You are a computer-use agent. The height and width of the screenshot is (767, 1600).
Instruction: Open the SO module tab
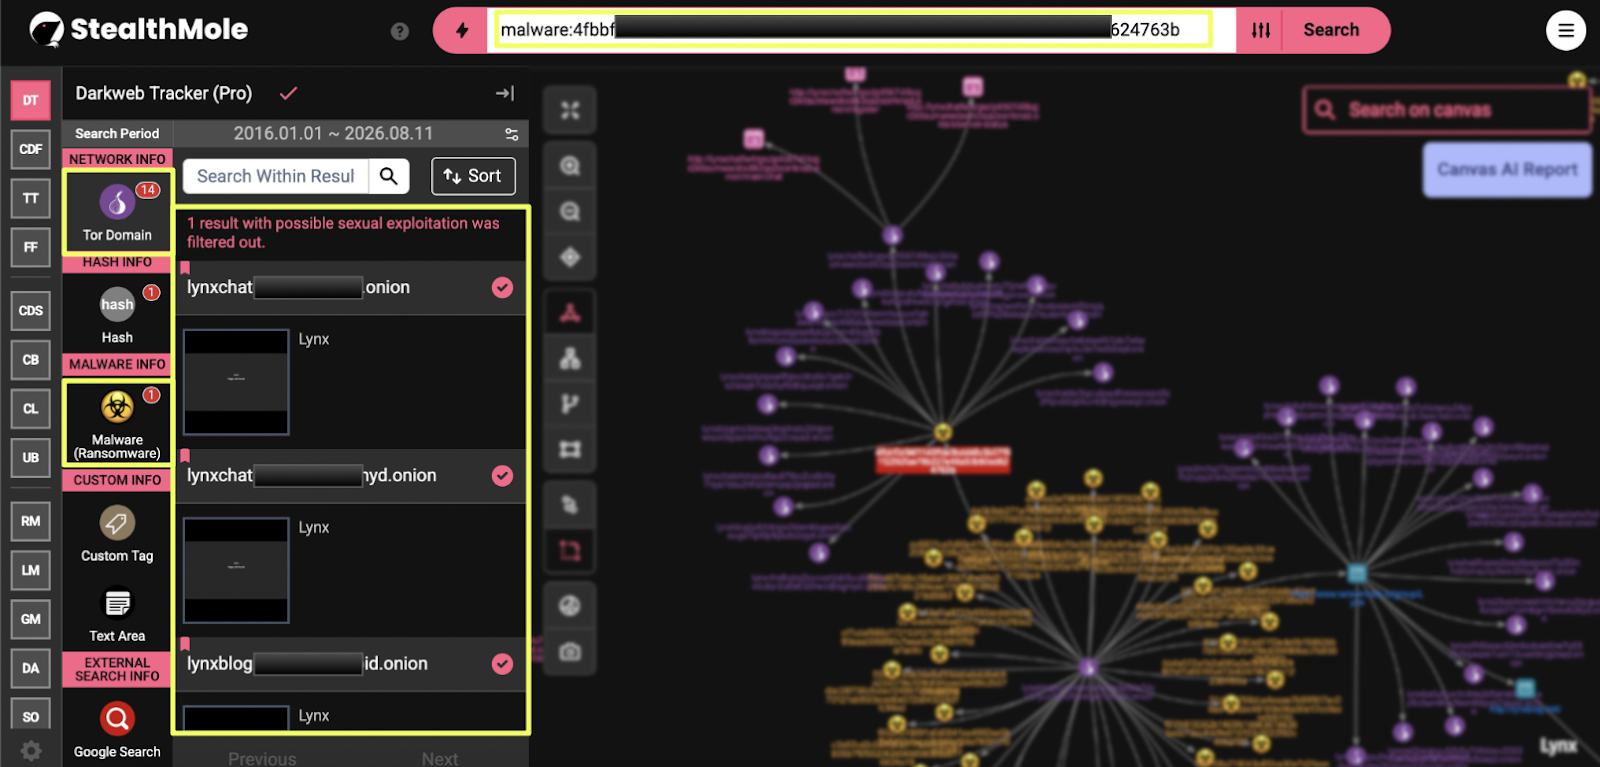pos(31,714)
